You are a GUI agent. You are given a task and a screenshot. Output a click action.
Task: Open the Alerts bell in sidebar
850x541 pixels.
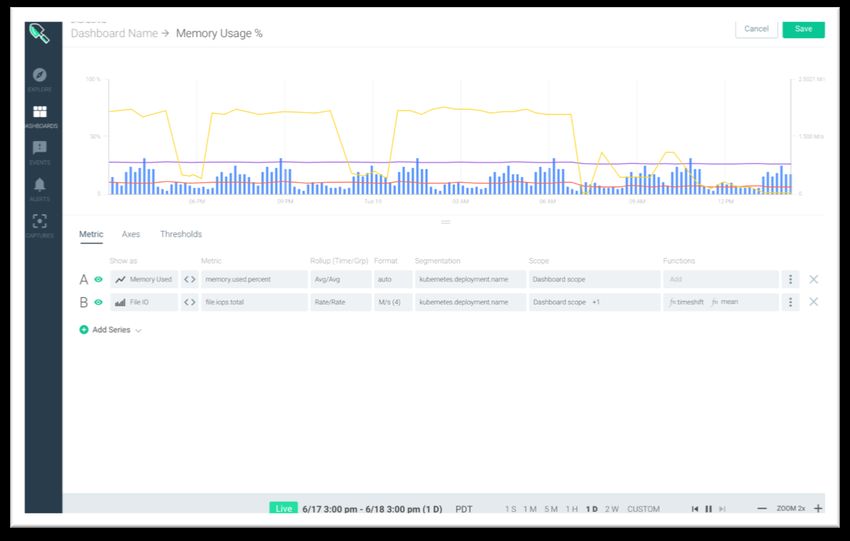40,189
